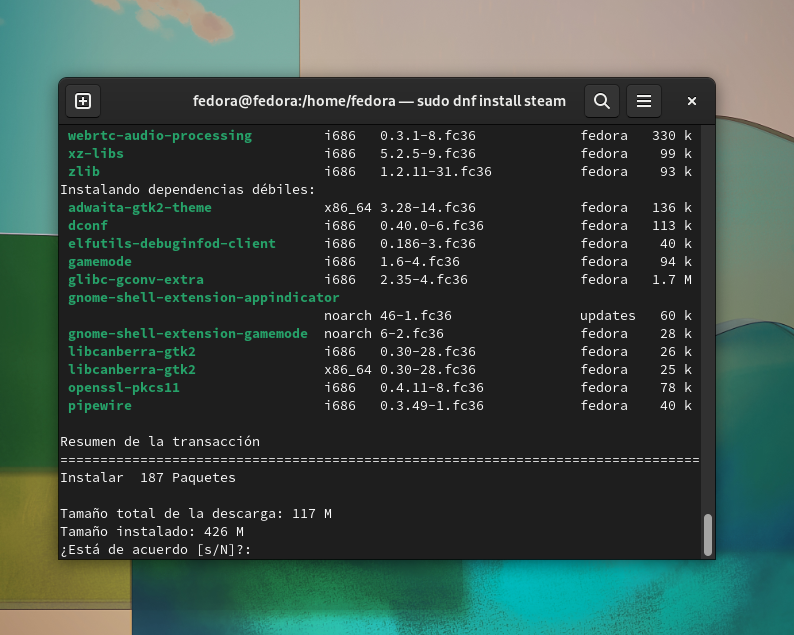Screen dimensions: 794x635
Task: Open the hamburger menu in terminal
Action: point(644,101)
